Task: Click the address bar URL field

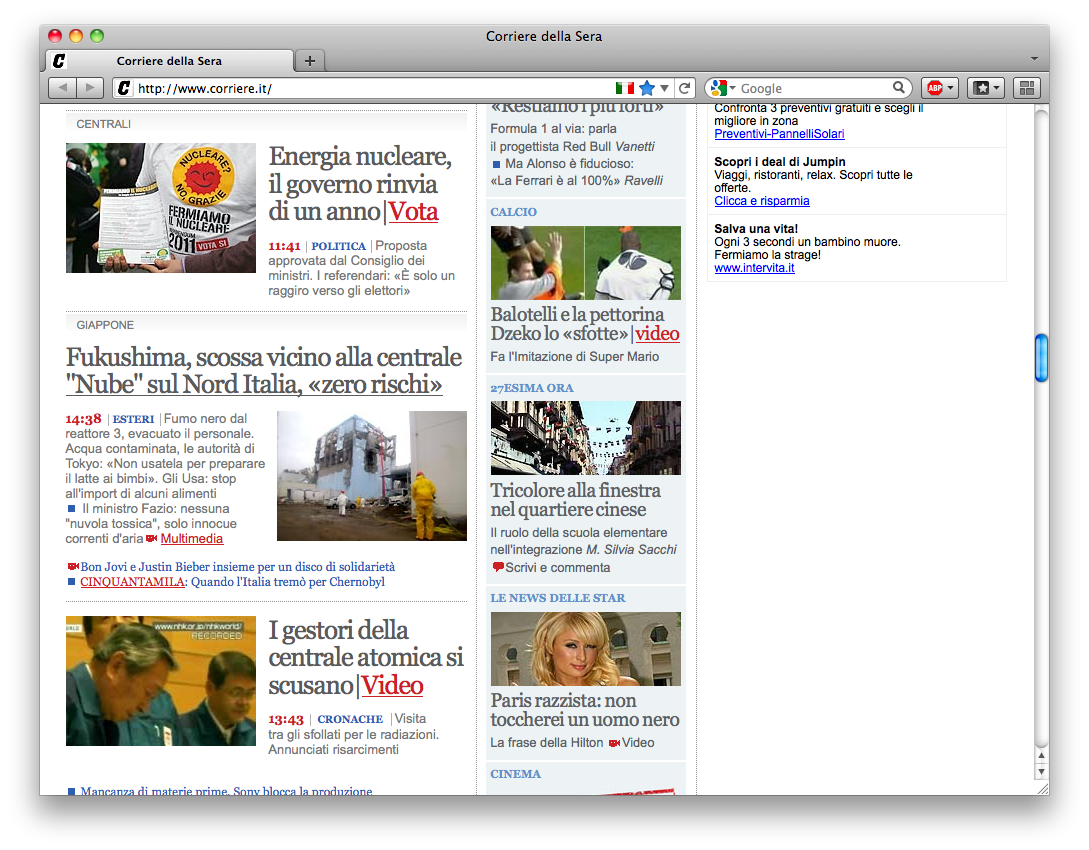Action: 370,88
